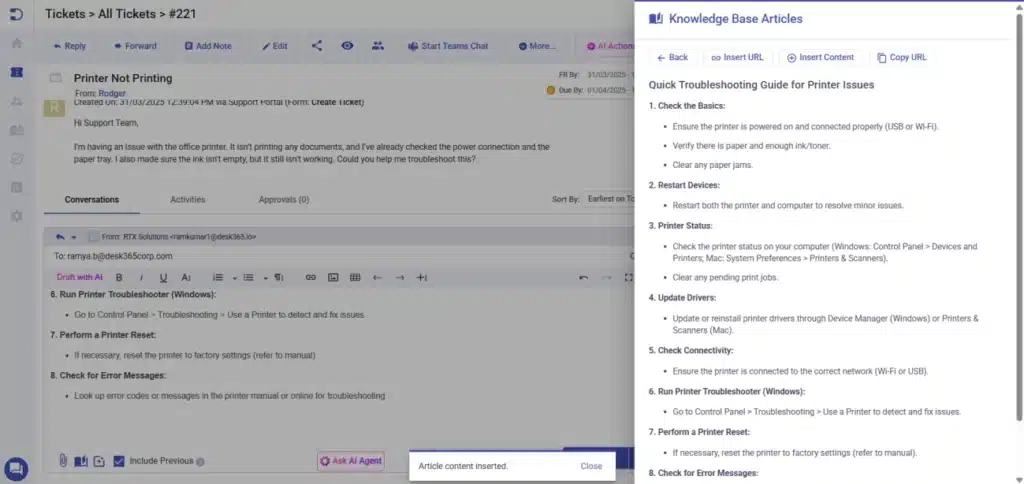Click the Insert URL button
Viewport: 1024px width, 484px height.
click(736, 58)
